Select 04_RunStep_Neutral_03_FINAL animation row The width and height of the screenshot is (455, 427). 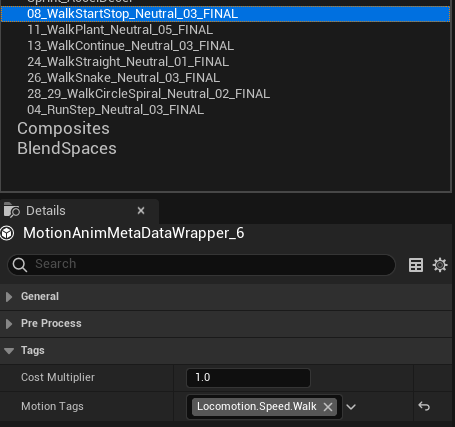point(225,110)
